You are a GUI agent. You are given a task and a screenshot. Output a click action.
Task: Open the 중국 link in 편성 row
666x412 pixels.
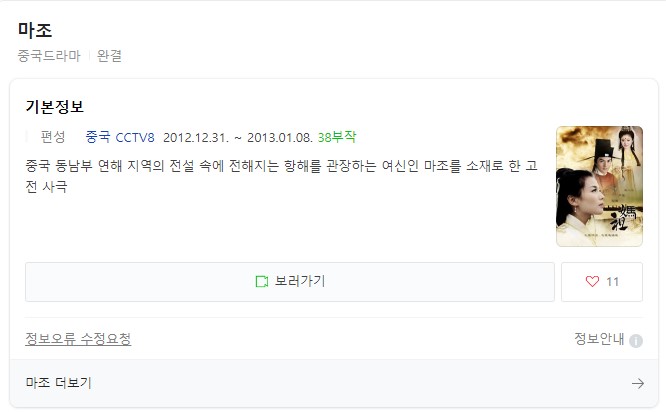pos(98,137)
